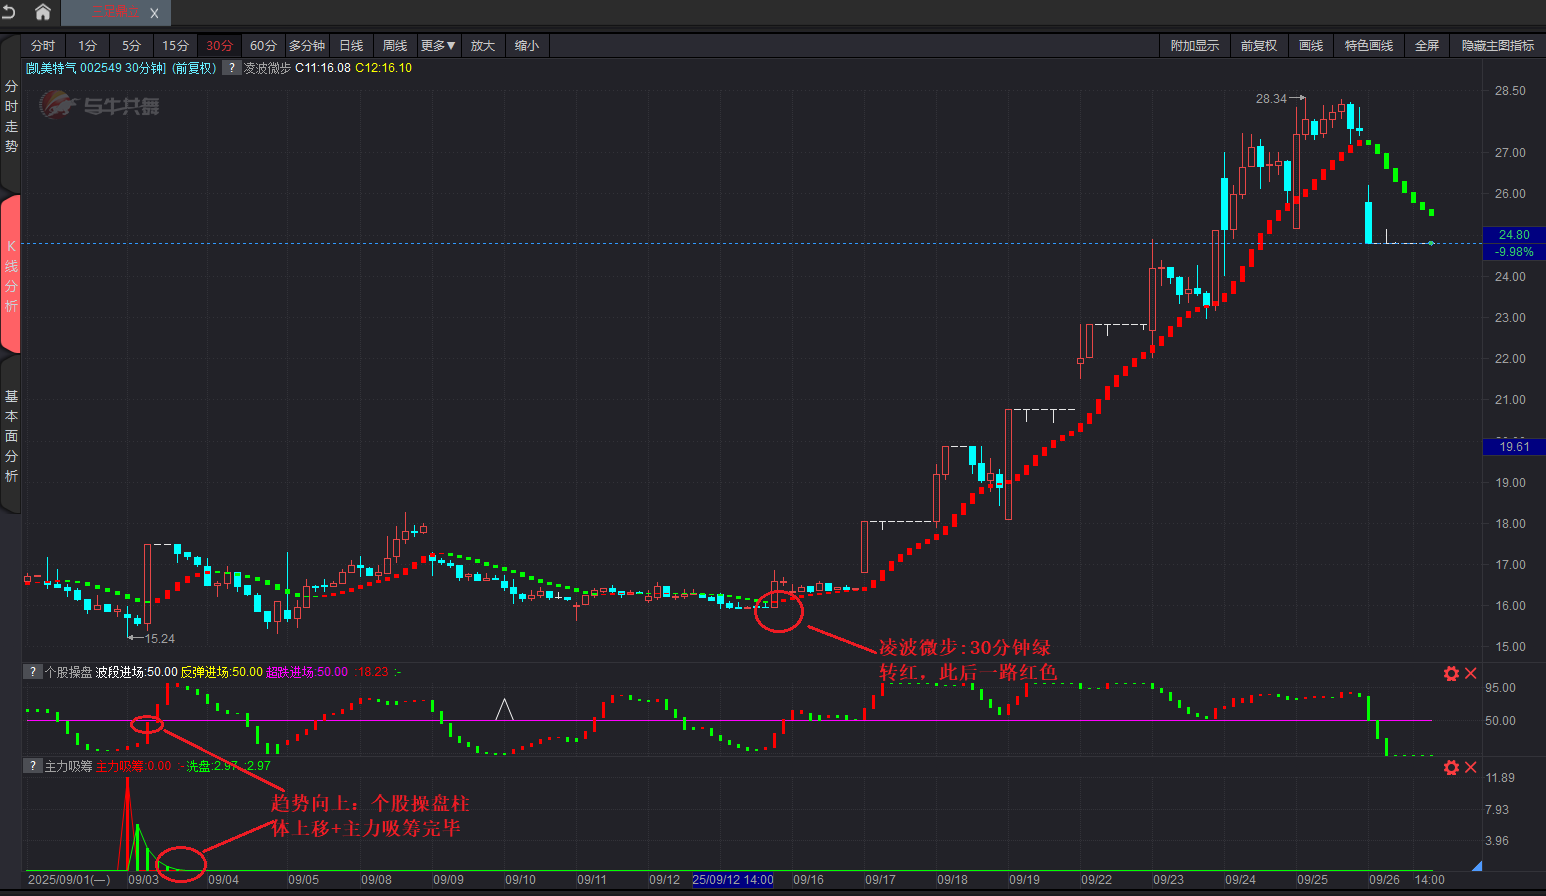Open the K线分析 side tab
1546x896 pixels.
click(x=11, y=275)
